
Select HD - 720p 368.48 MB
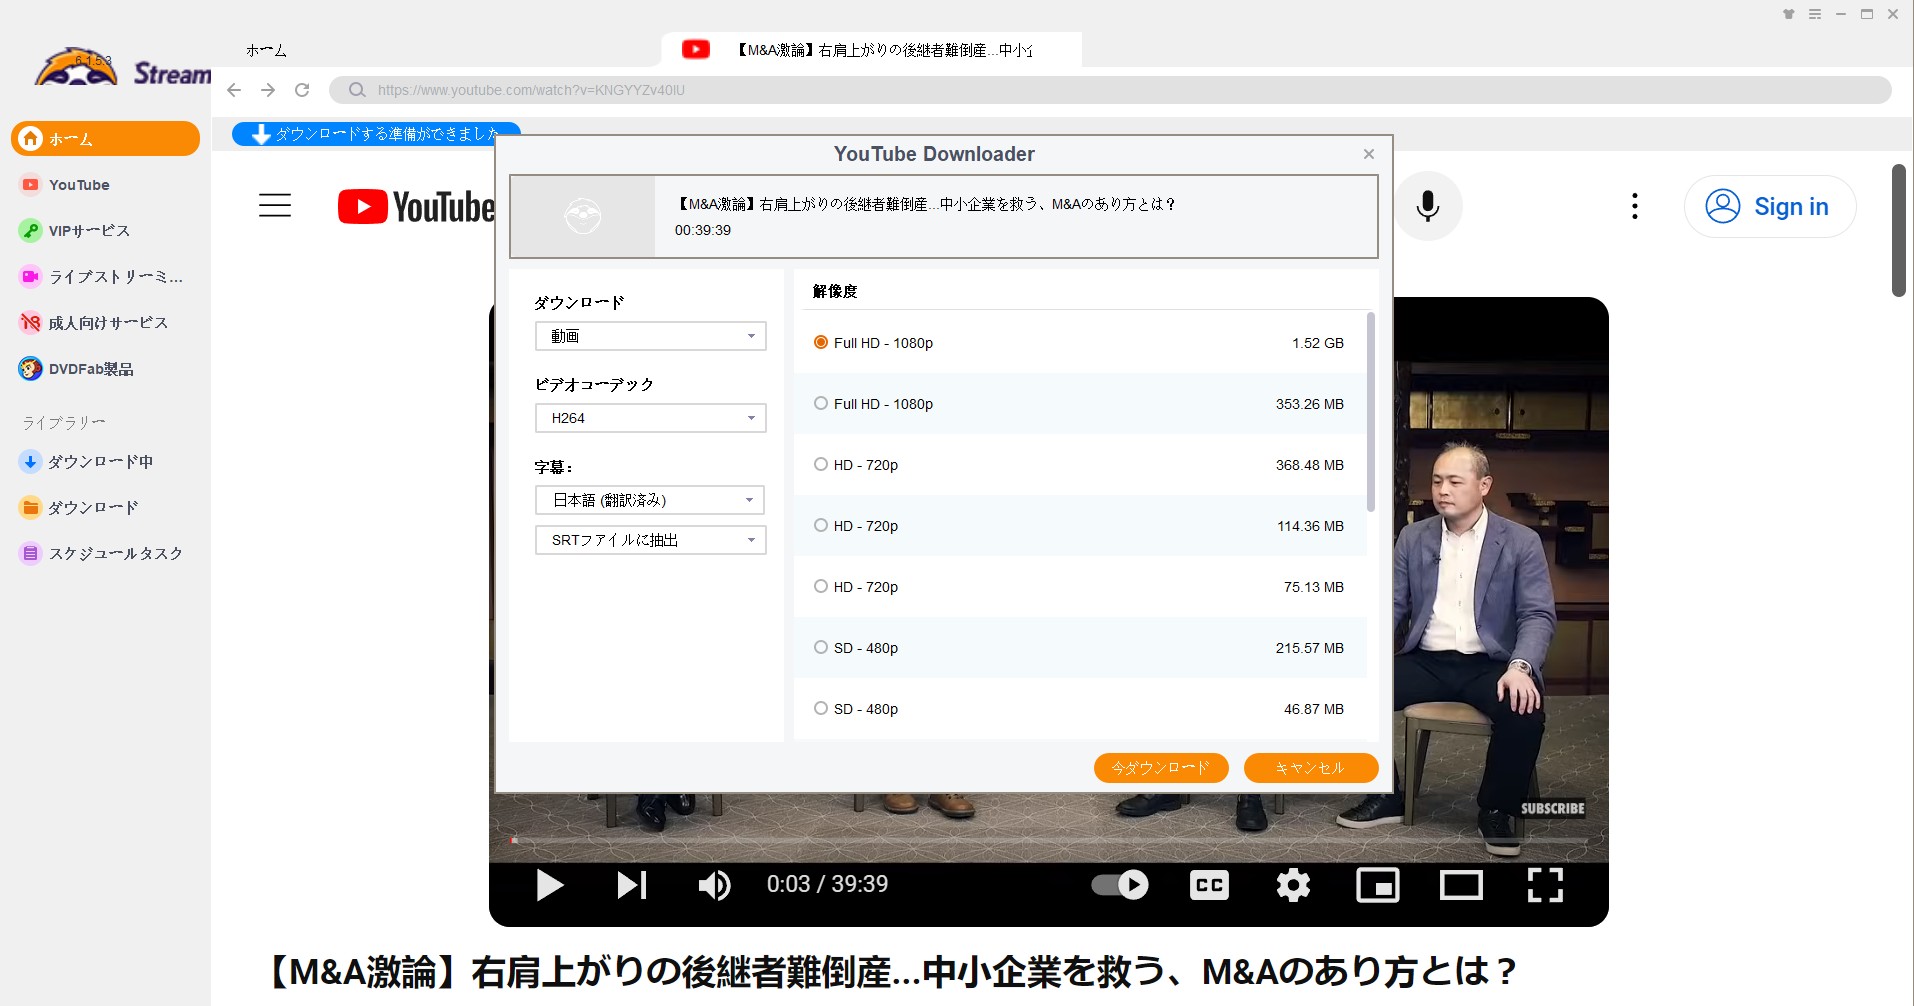[x=1080, y=465]
